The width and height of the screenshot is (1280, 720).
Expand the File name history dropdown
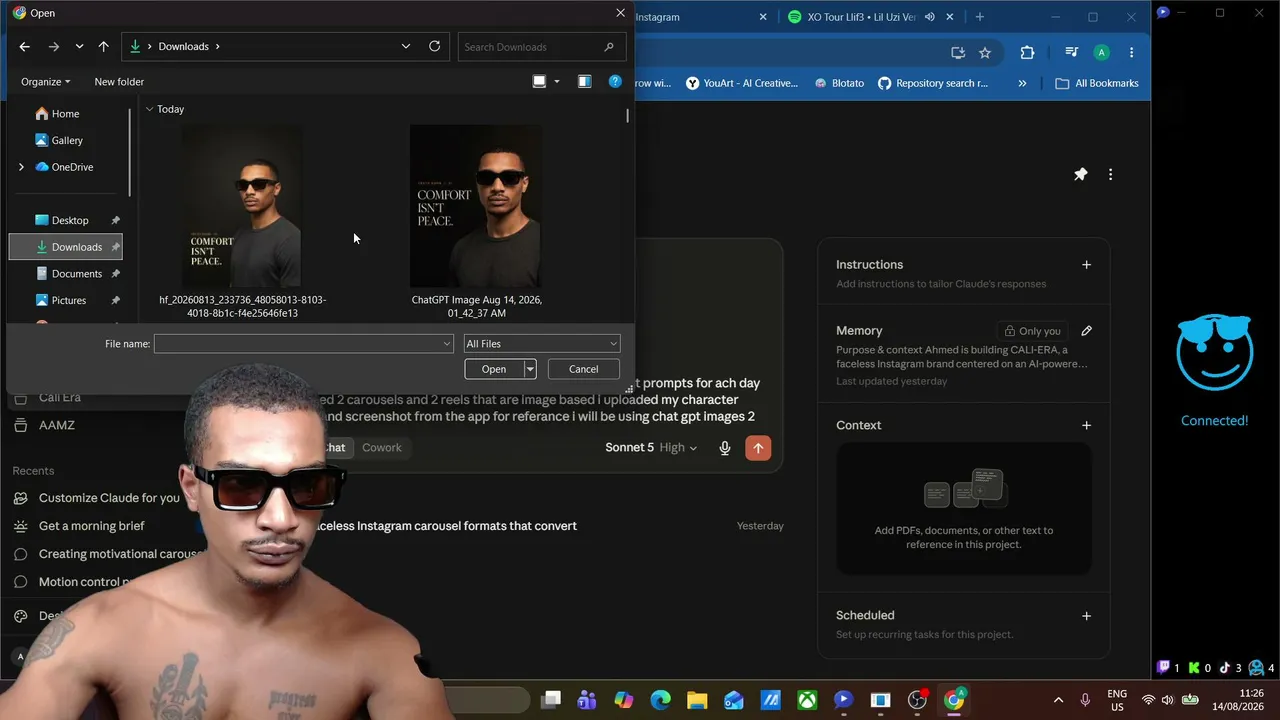pyautogui.click(x=446, y=344)
